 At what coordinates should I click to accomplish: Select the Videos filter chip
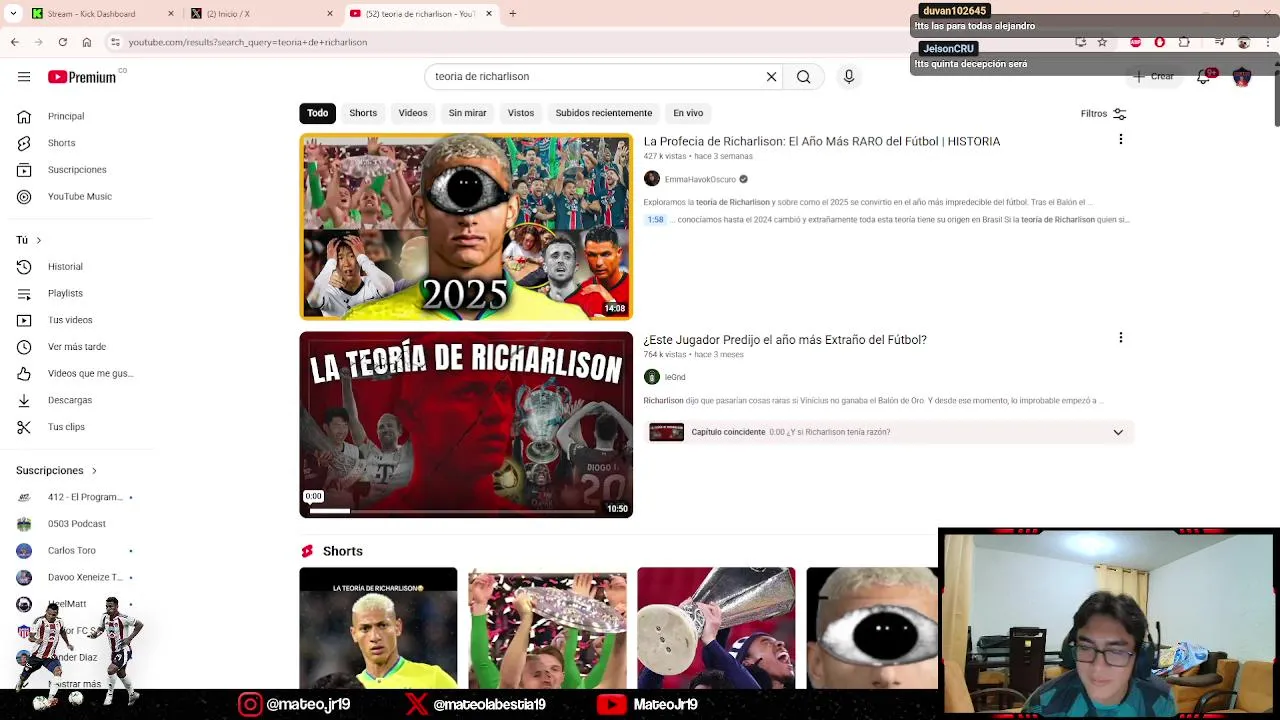(413, 113)
